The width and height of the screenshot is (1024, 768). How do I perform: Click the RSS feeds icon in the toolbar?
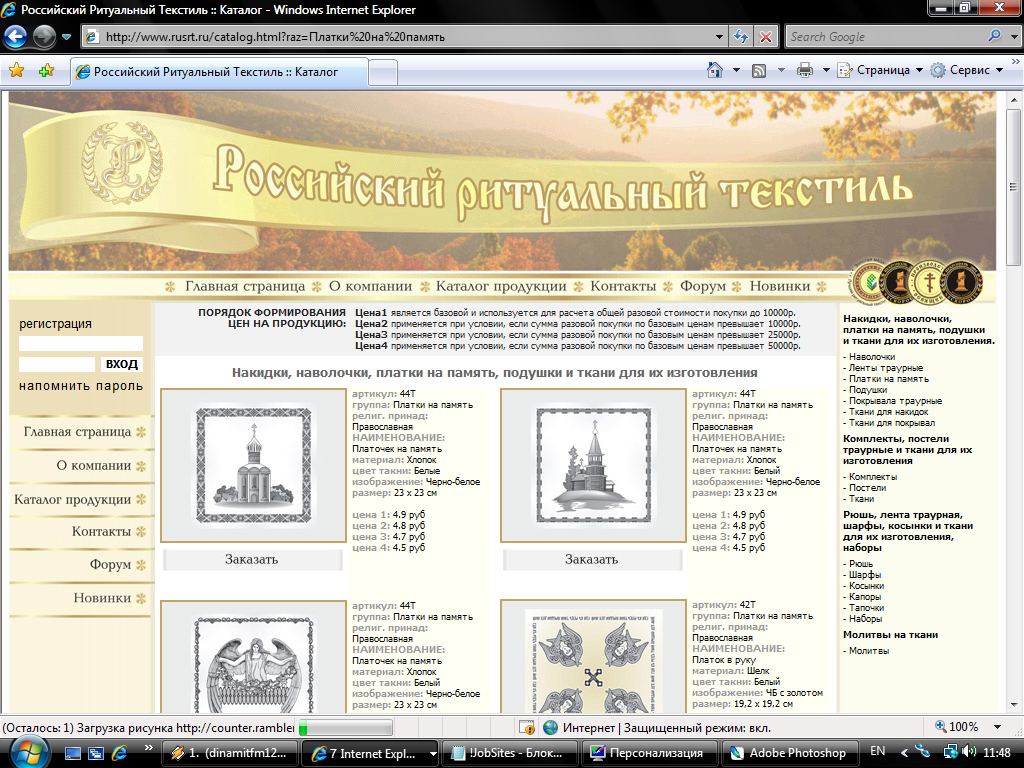click(x=758, y=70)
